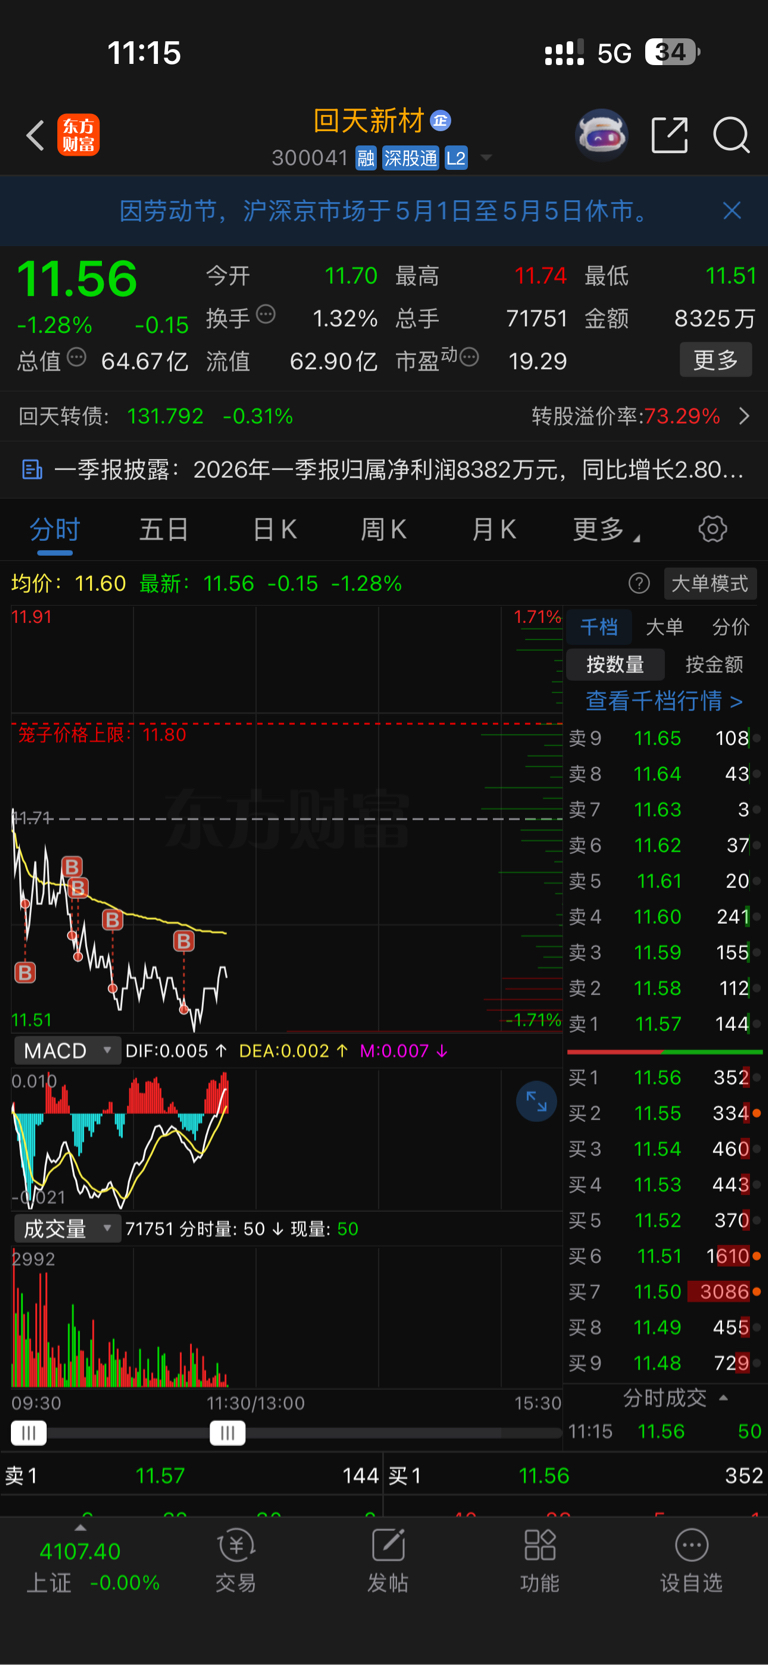This screenshot has width=768, height=1665.
Task: Tap 买1 row at 11.56 in order book
Action: pos(664,1078)
